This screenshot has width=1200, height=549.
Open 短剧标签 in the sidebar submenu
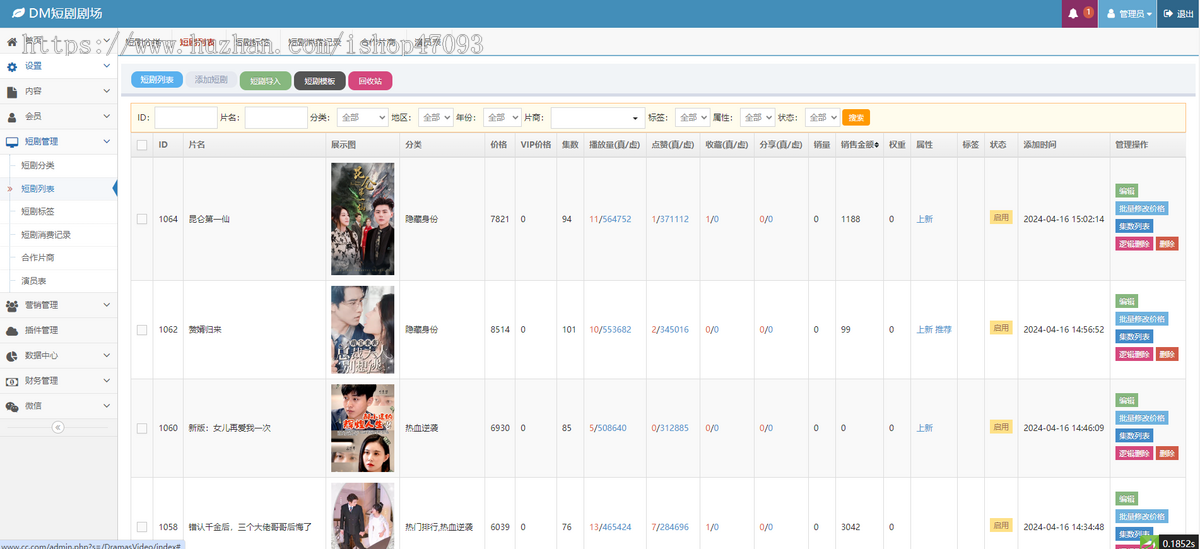pyautogui.click(x=38, y=212)
